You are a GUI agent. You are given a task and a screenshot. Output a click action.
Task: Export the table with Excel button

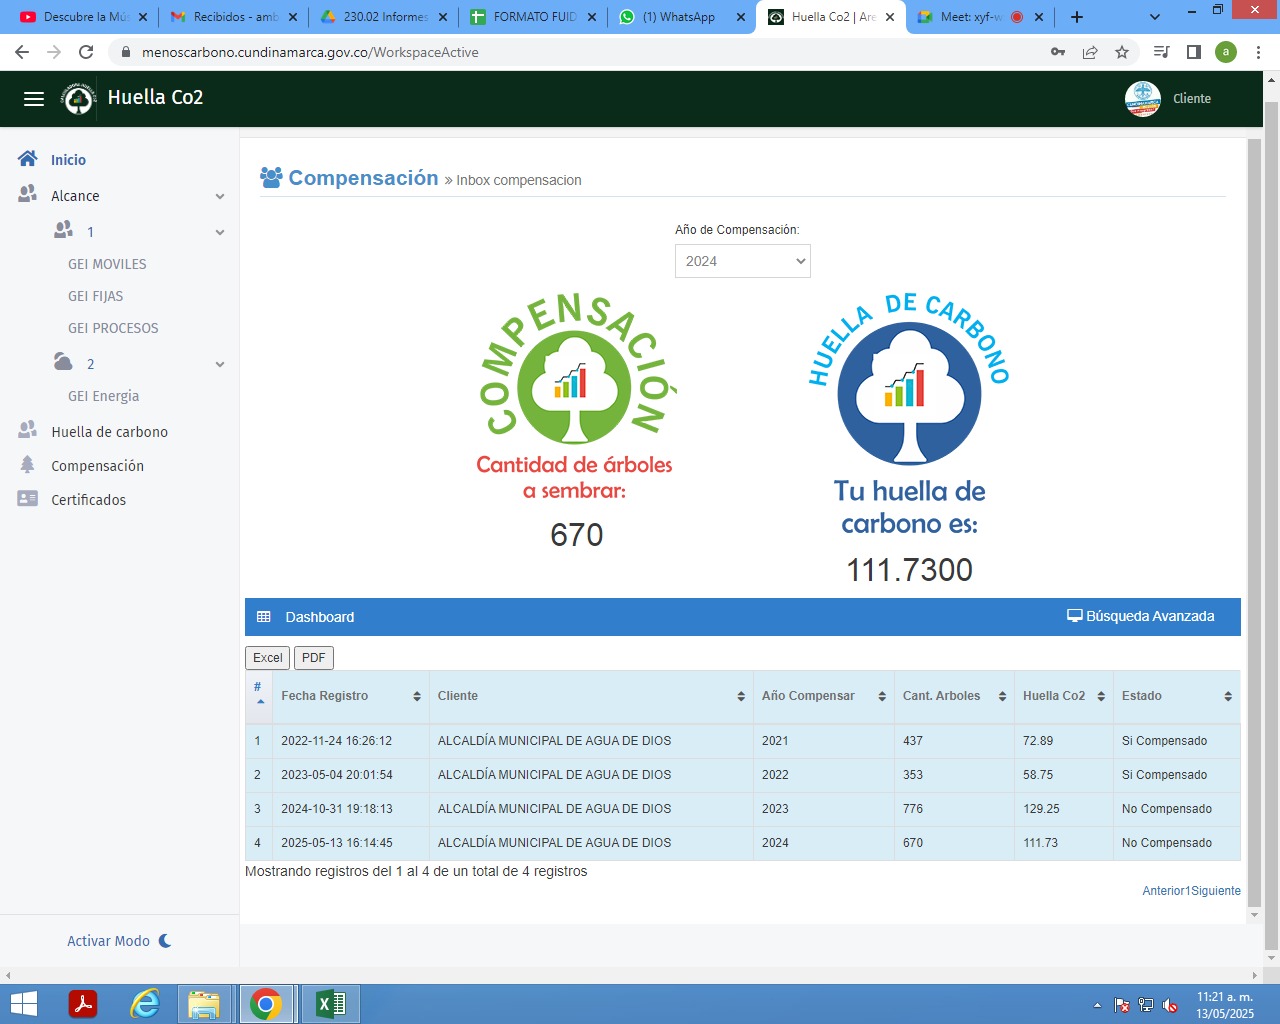click(x=267, y=658)
